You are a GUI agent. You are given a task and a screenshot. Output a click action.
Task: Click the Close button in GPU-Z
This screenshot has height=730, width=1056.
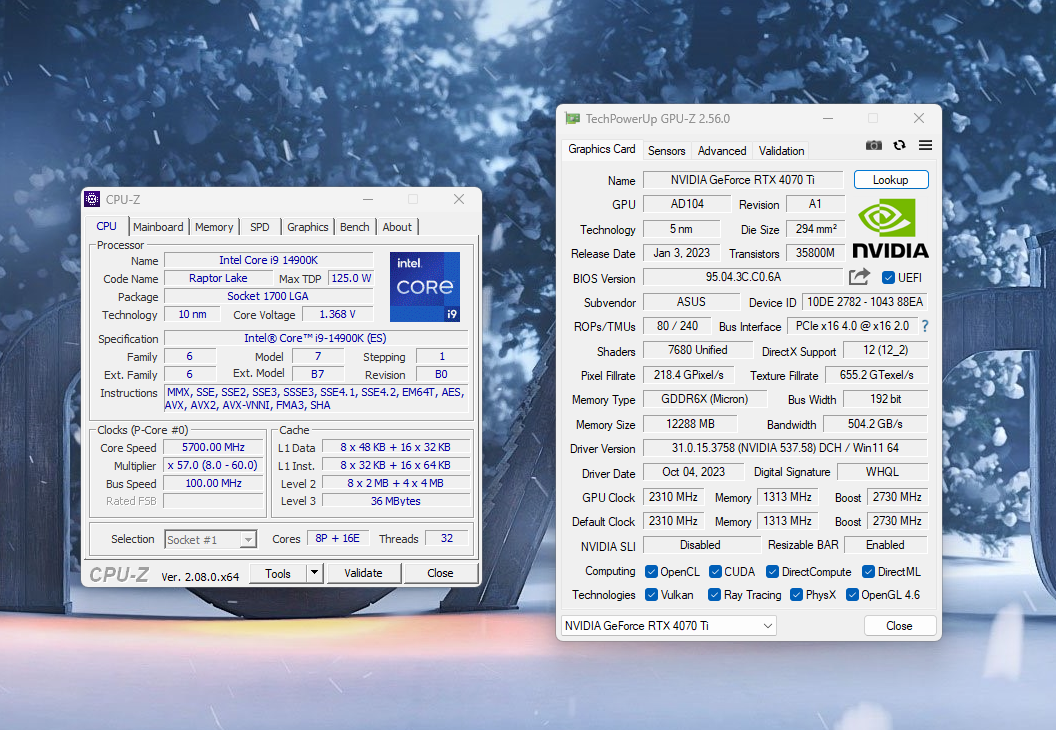tap(900, 626)
